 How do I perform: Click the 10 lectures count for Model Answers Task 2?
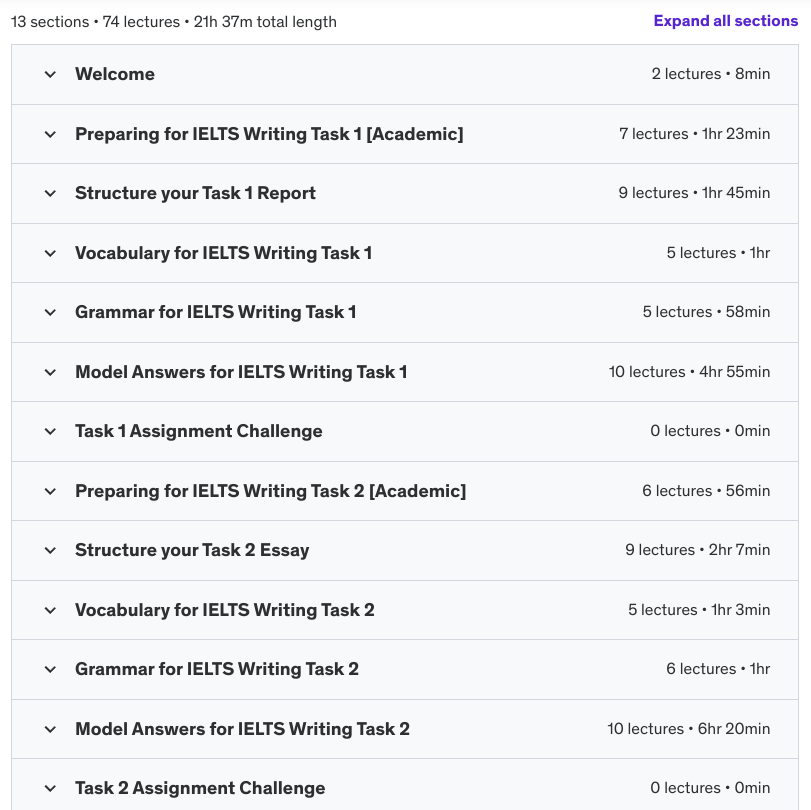(x=647, y=729)
